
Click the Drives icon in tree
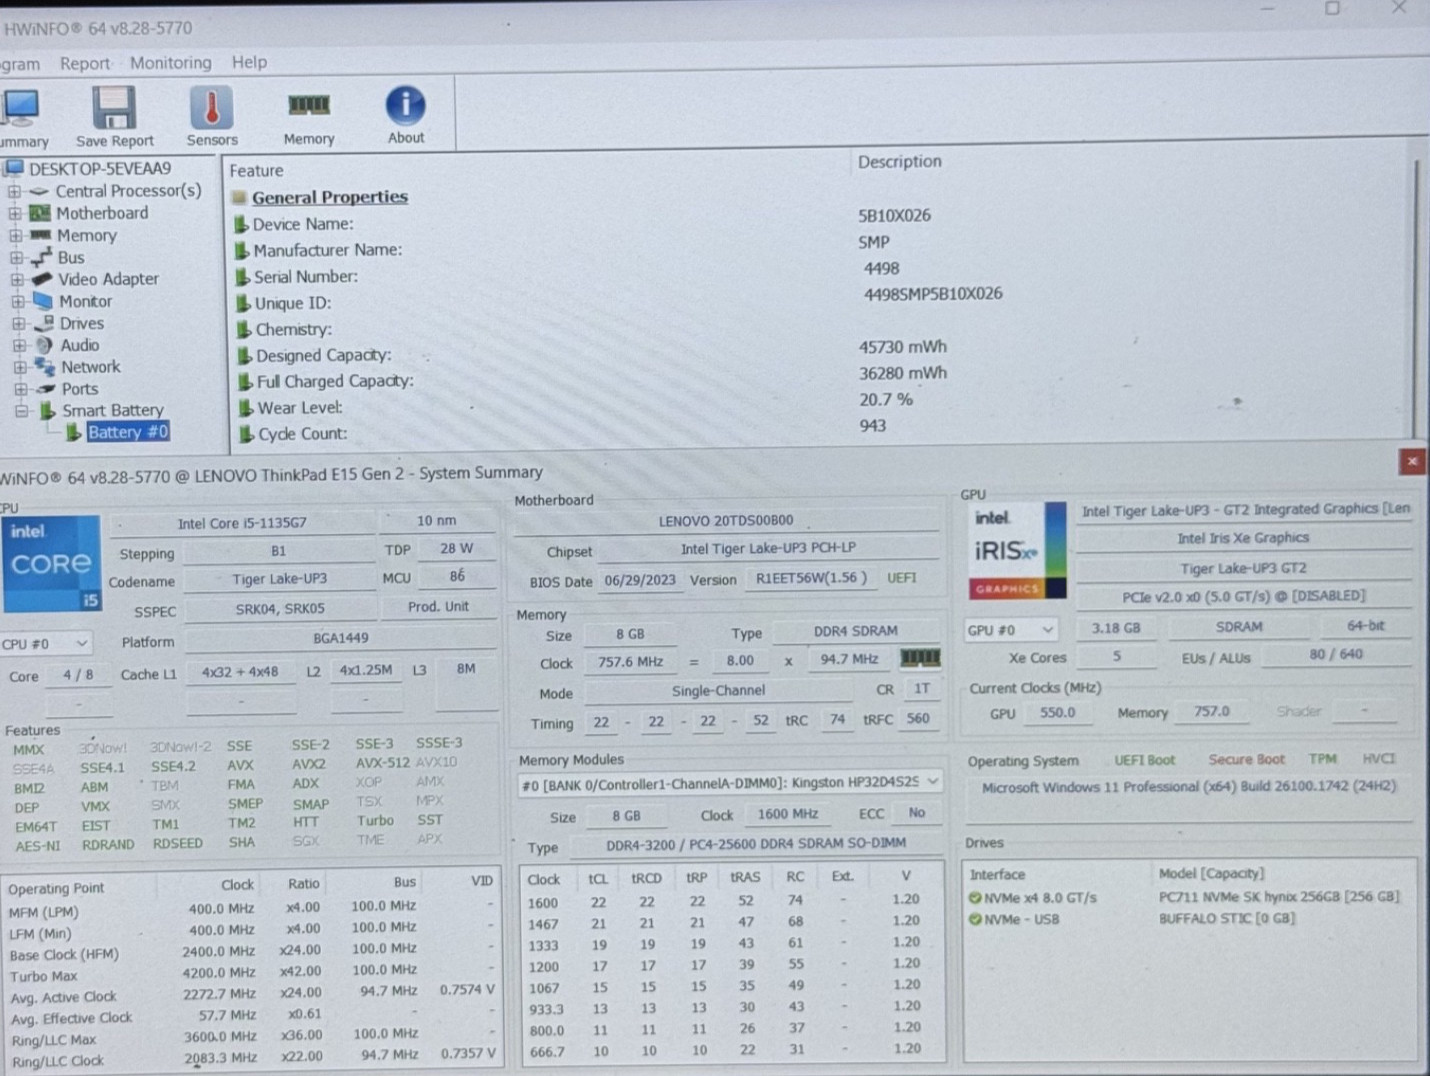[x=44, y=323]
